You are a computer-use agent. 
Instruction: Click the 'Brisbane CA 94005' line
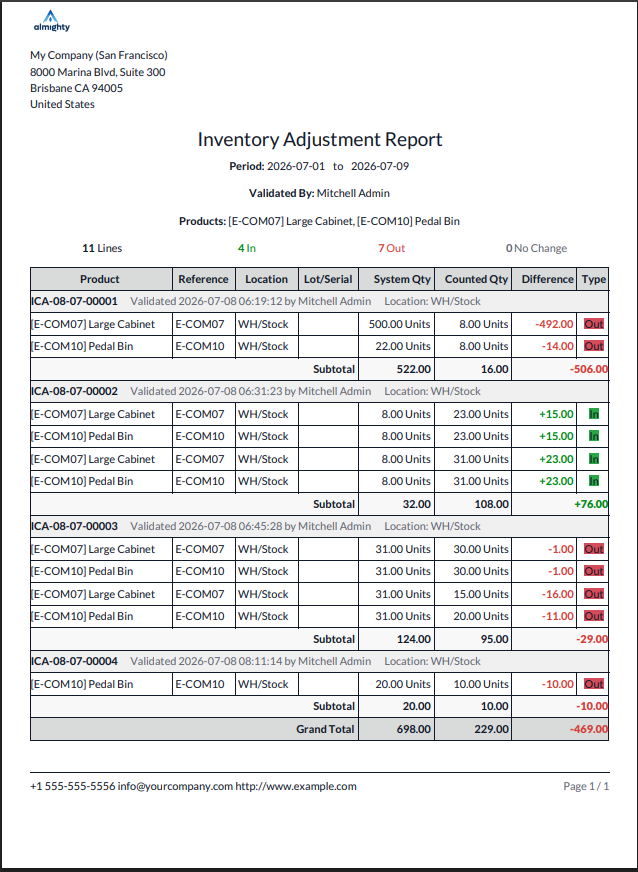click(x=76, y=88)
